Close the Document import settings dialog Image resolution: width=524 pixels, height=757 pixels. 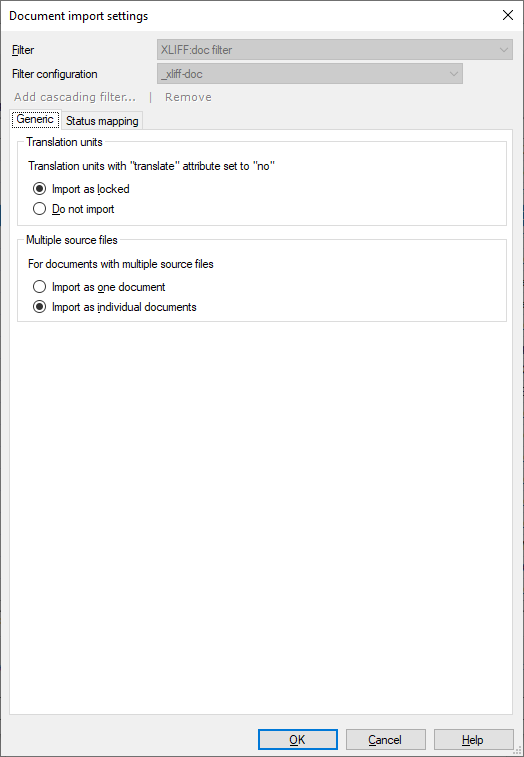(508, 15)
